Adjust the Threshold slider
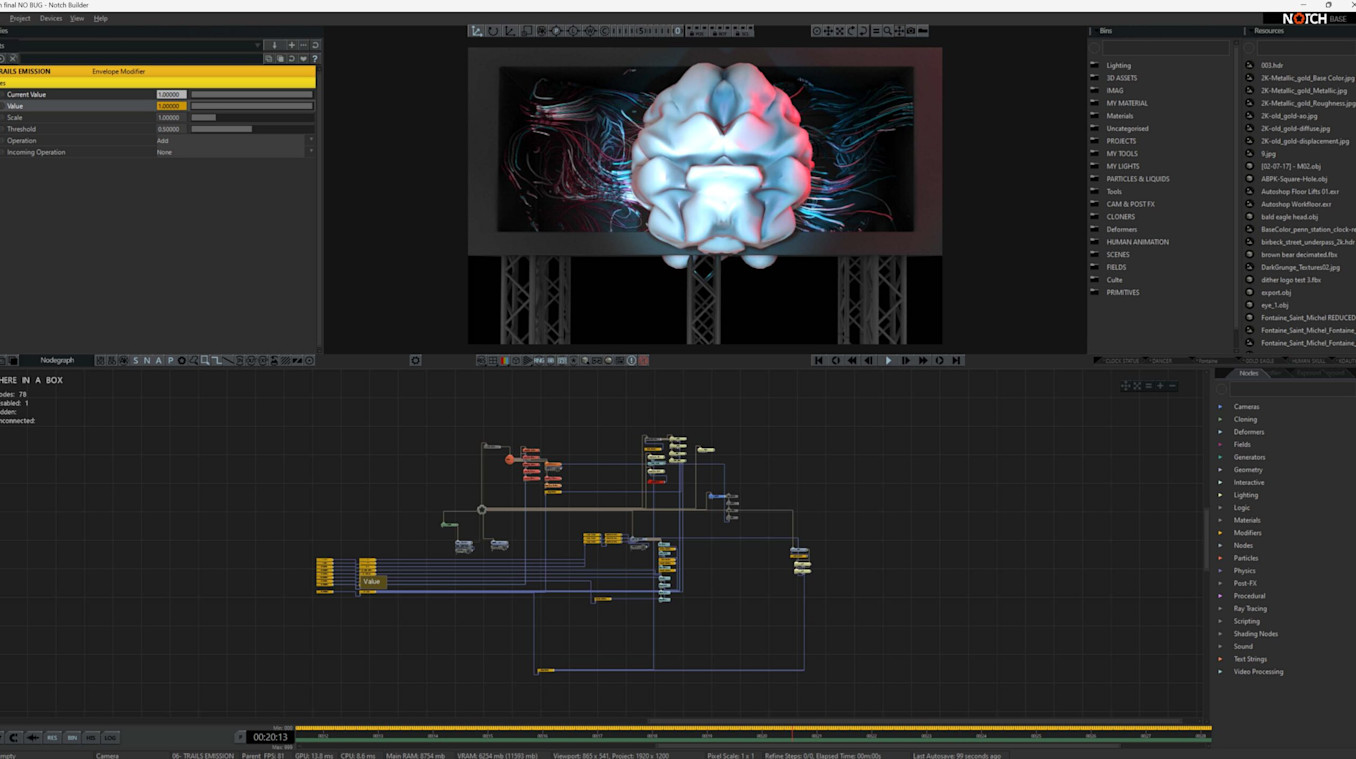Viewport: 1356px width, 759px height. [251, 129]
